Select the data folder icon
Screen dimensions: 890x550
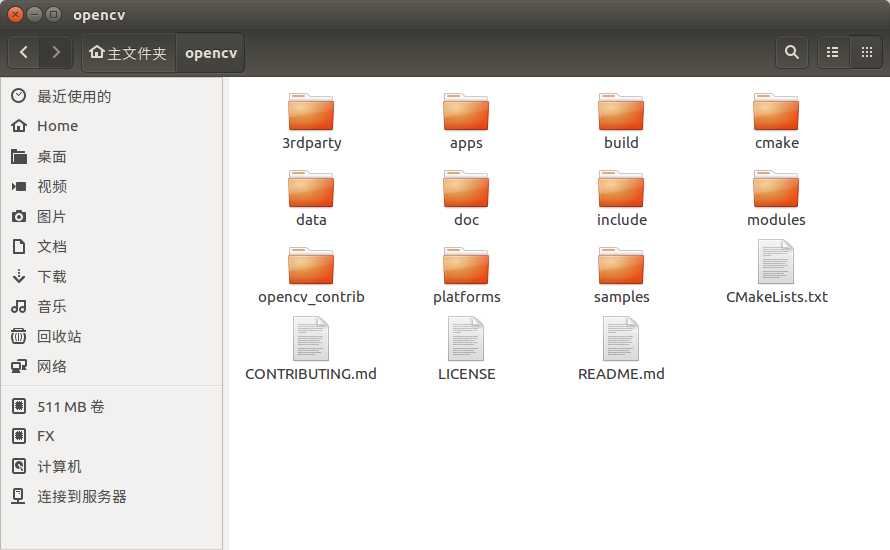click(311, 189)
